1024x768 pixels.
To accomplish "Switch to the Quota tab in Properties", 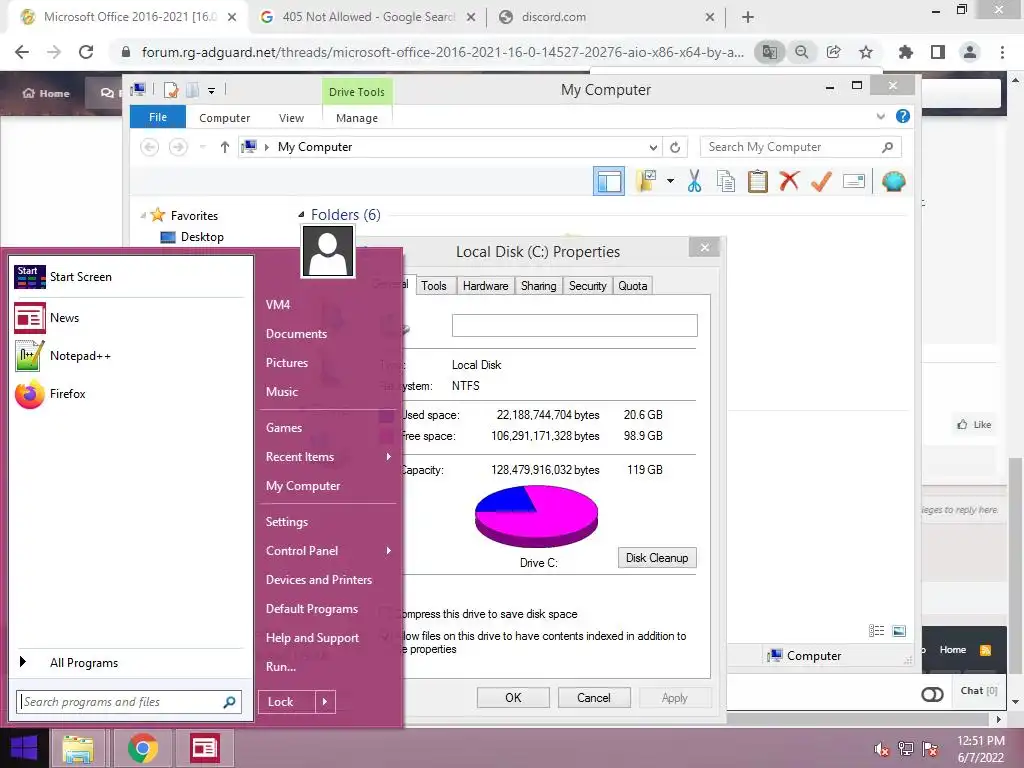I will tap(633, 285).
